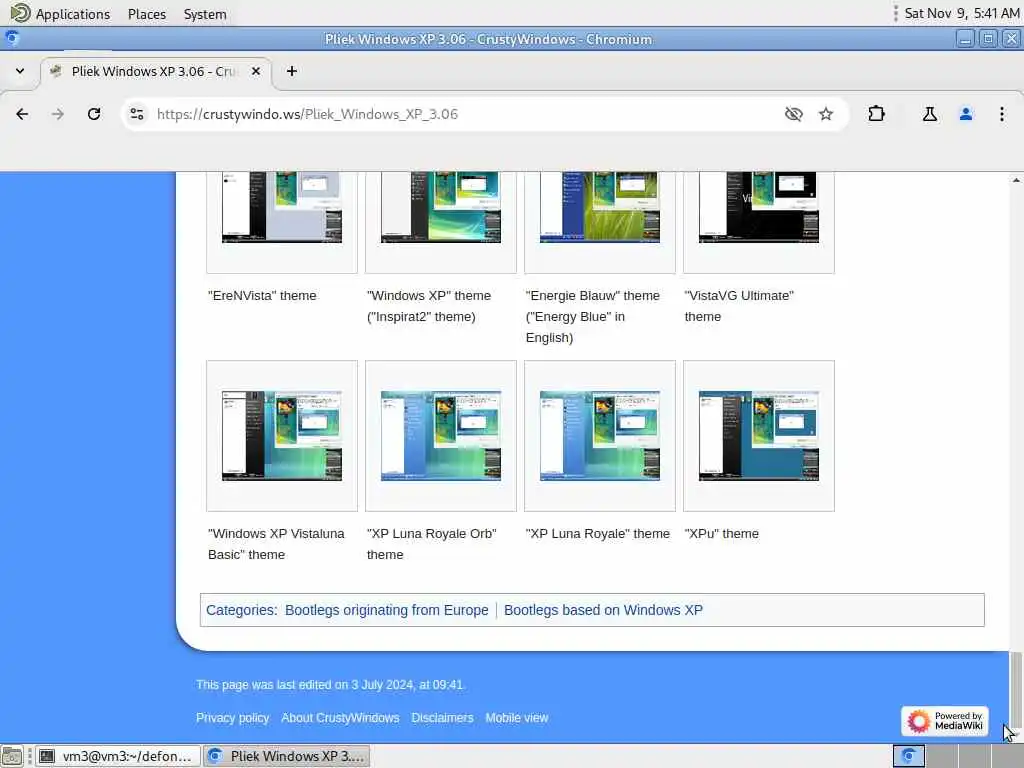
Task: Open a new tab with plus
Action: (292, 71)
